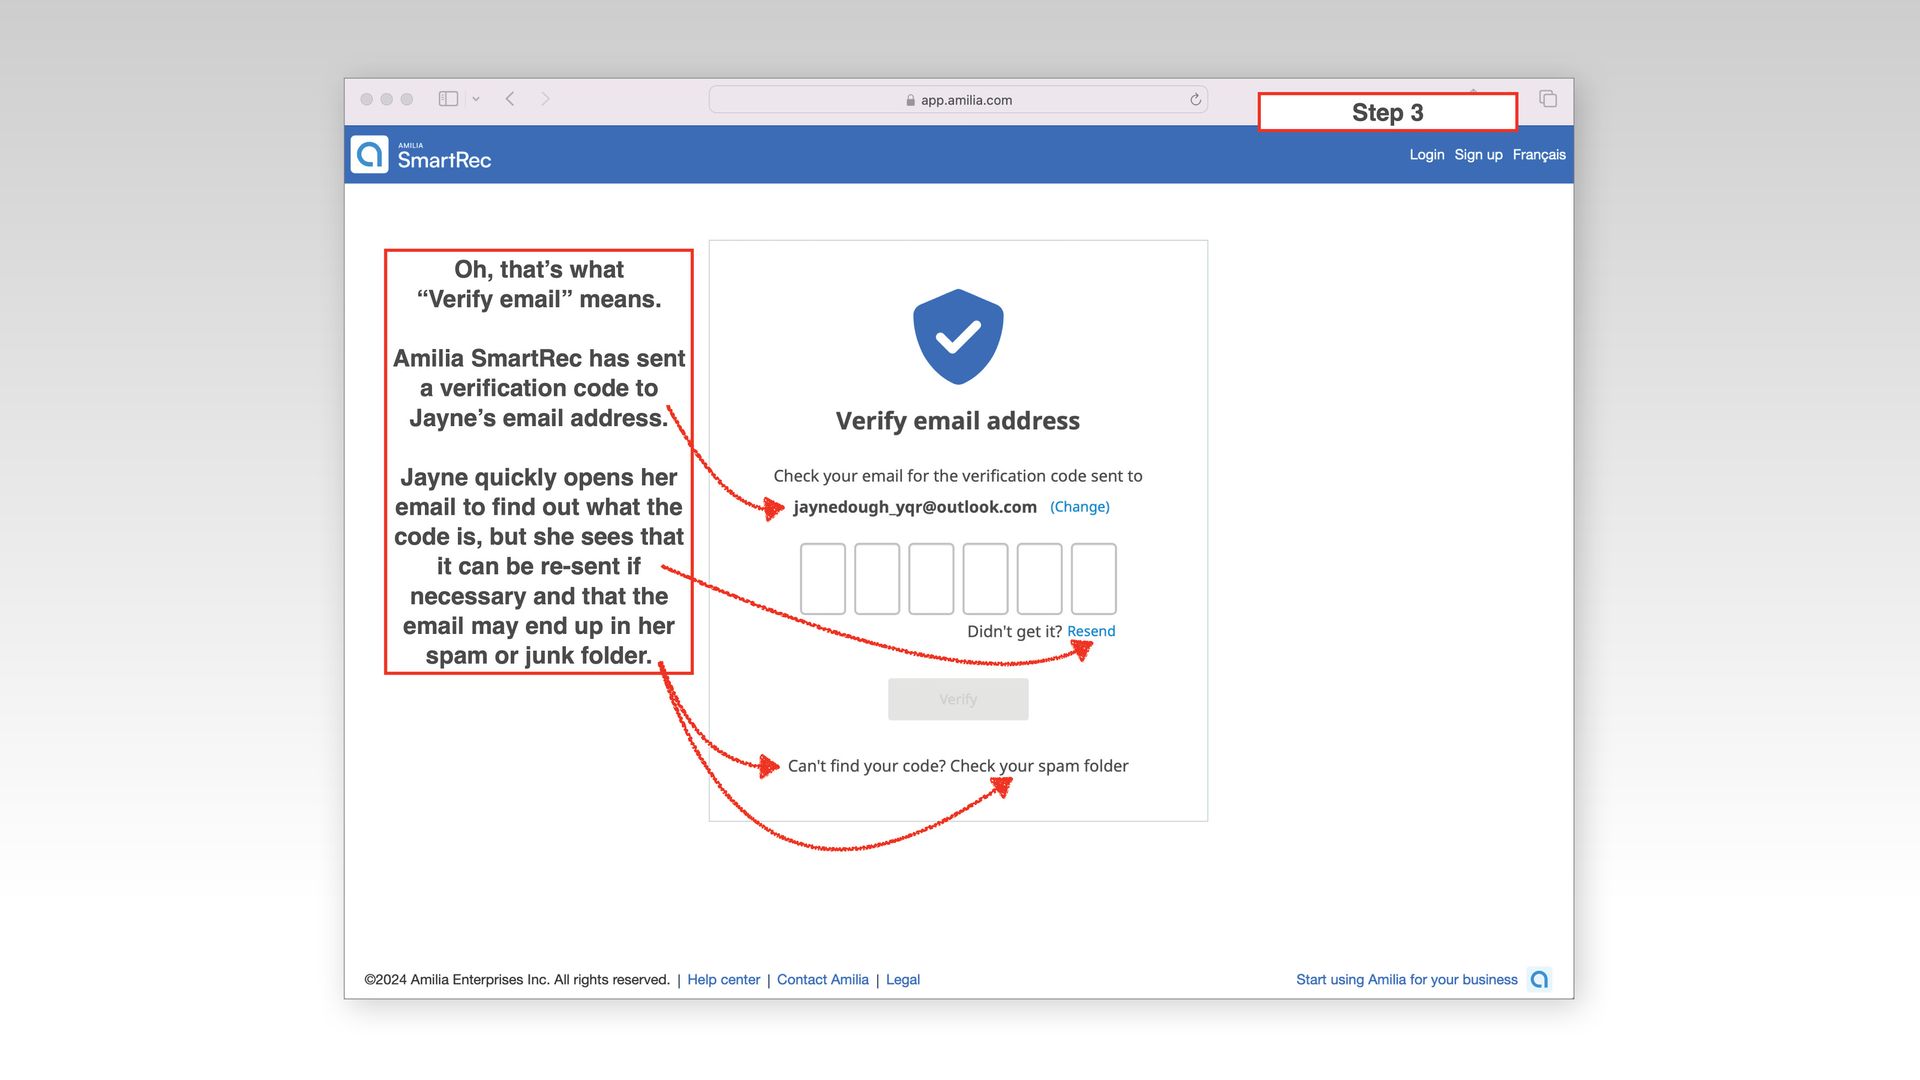Open the Safari sidebar toggle icon

[448, 99]
